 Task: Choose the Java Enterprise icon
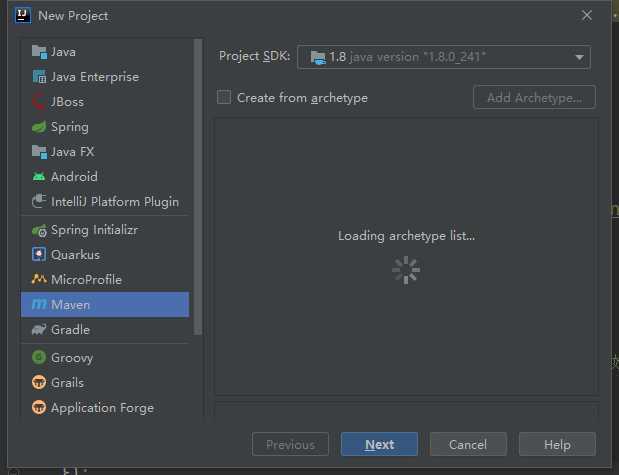click(x=39, y=77)
